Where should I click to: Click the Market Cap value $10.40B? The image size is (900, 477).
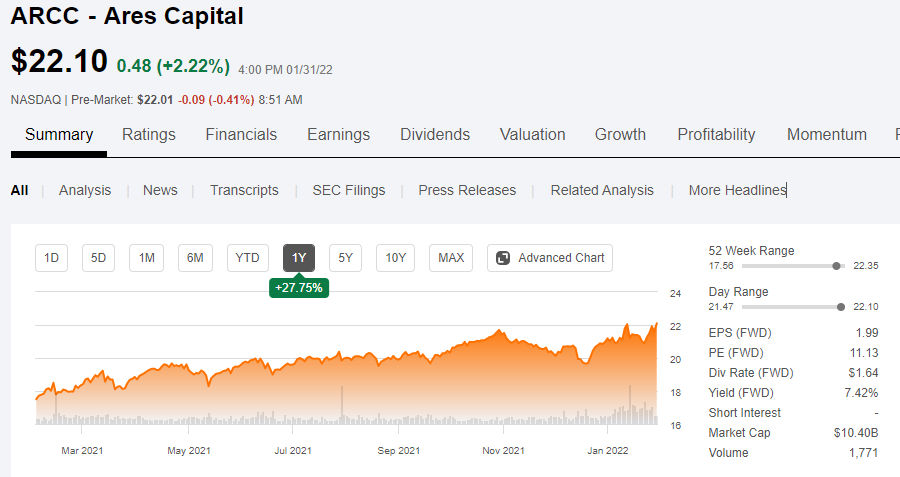[x=856, y=433]
